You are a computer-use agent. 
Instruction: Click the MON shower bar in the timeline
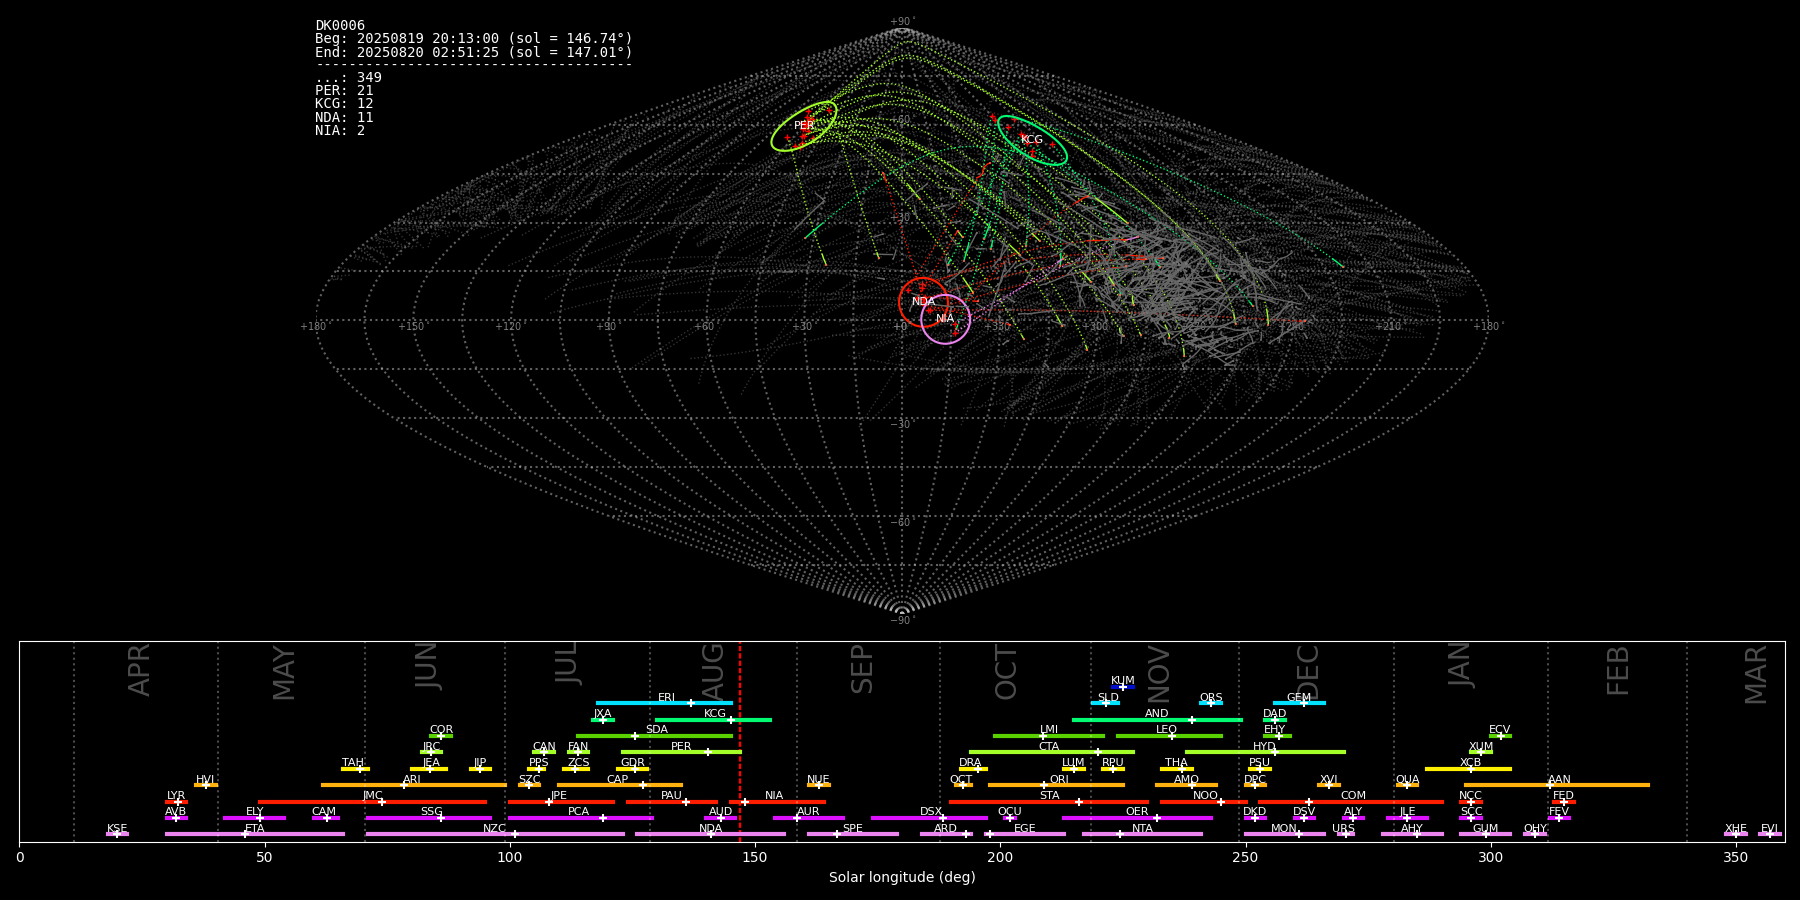1285,834
